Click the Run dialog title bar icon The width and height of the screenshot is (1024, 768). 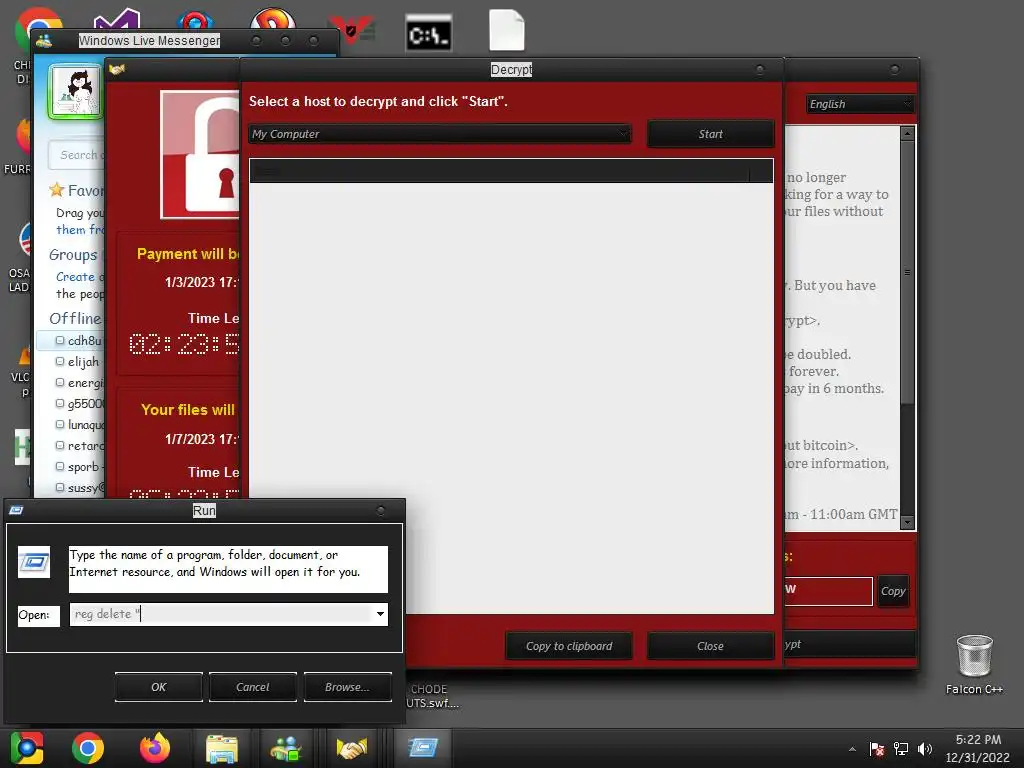tap(16, 510)
